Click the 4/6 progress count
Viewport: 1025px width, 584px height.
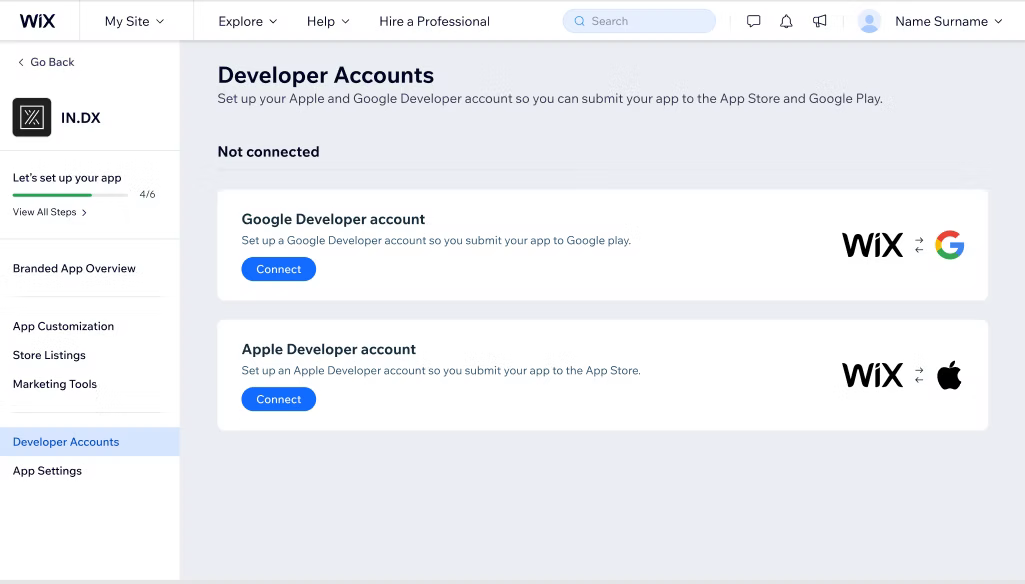pos(147,194)
